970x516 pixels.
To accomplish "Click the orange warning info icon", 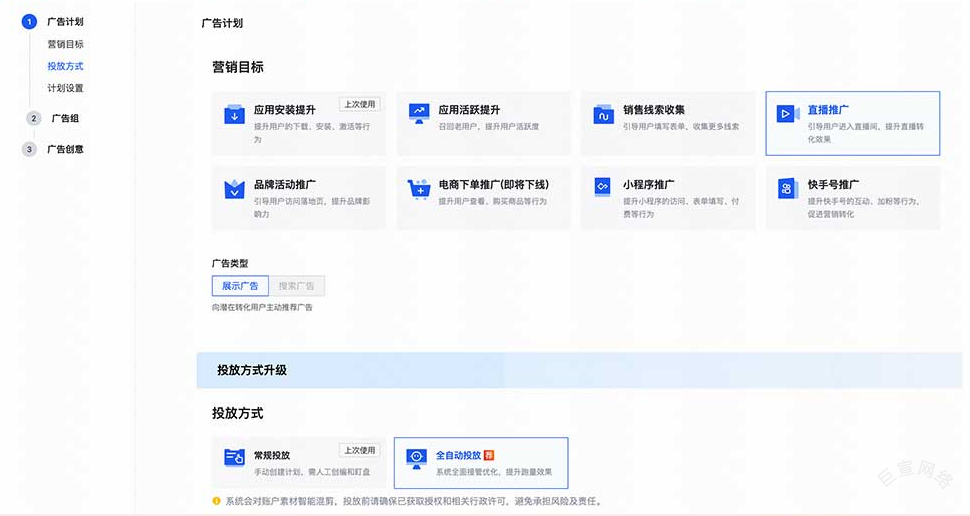I will (x=217, y=501).
